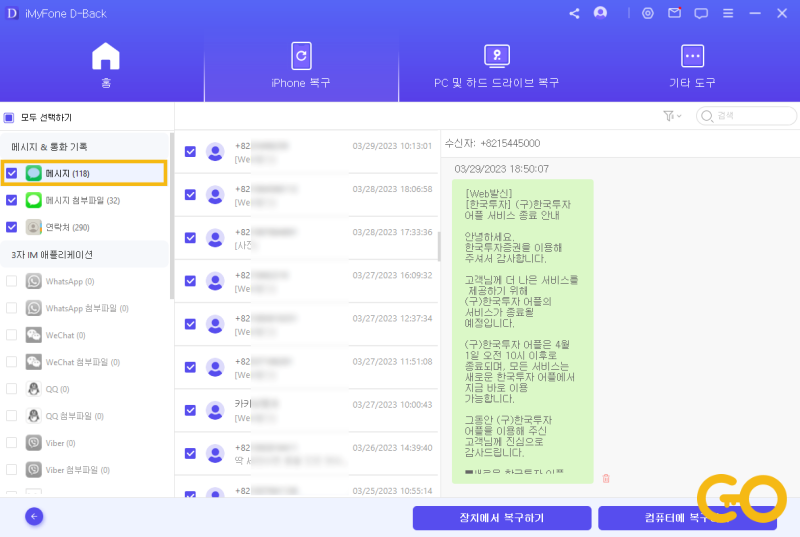The image size is (800, 537).
Task: Uncheck the 메시지 첨부파일 (32) checkbox
Action: coord(11,200)
